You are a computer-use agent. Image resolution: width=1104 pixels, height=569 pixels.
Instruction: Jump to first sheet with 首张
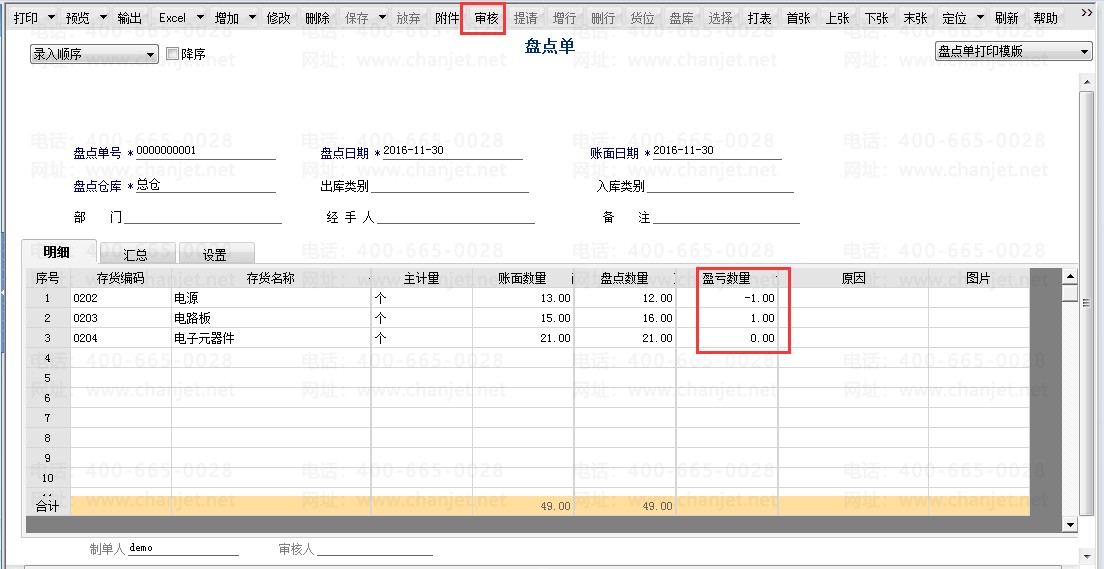798,18
